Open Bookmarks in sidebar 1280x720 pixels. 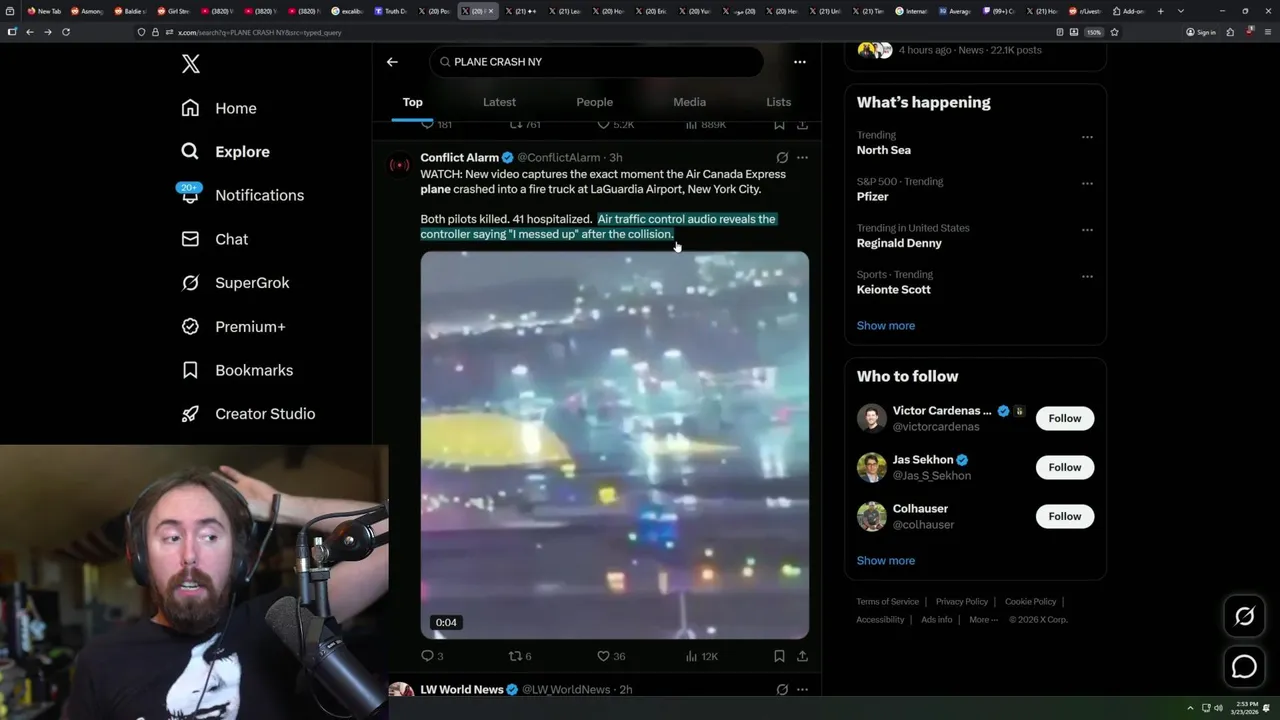tap(237, 370)
